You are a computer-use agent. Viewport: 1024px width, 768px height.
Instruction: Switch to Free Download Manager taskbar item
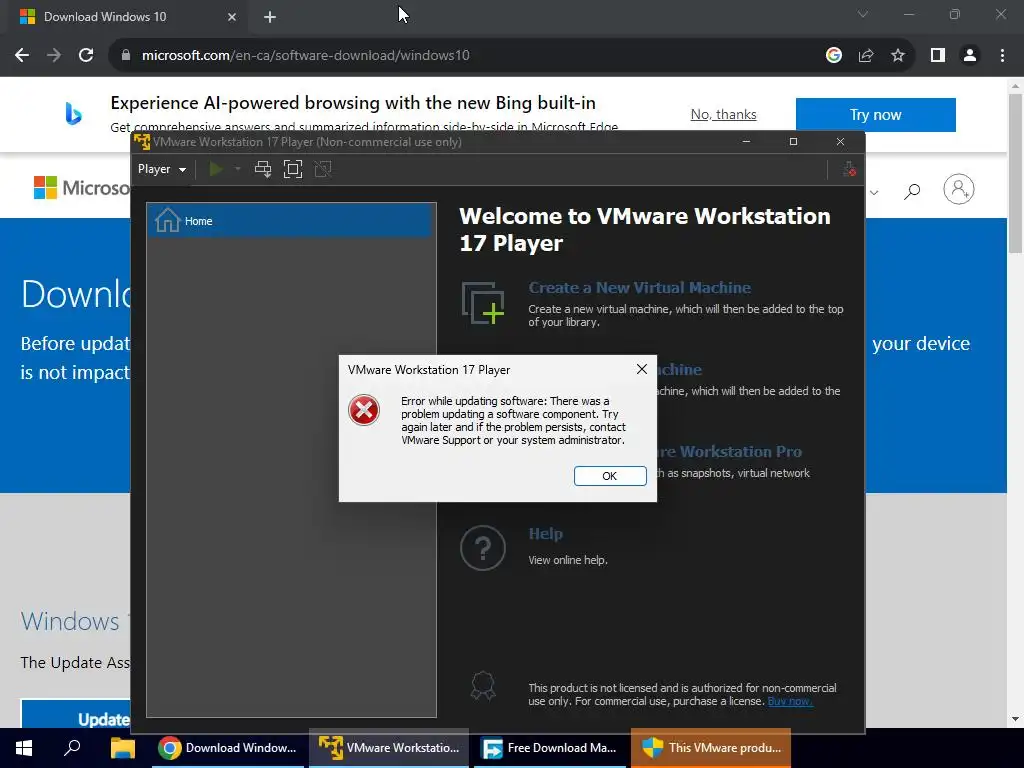[x=550, y=748]
